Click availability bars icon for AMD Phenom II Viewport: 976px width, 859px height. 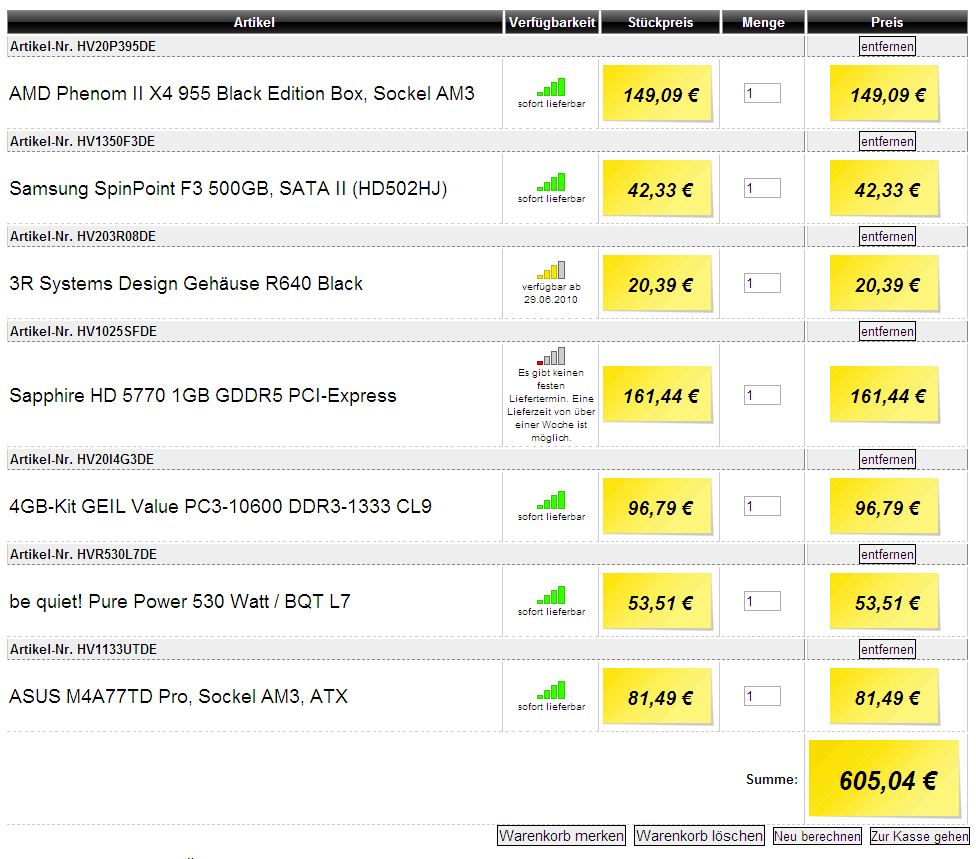(x=551, y=87)
